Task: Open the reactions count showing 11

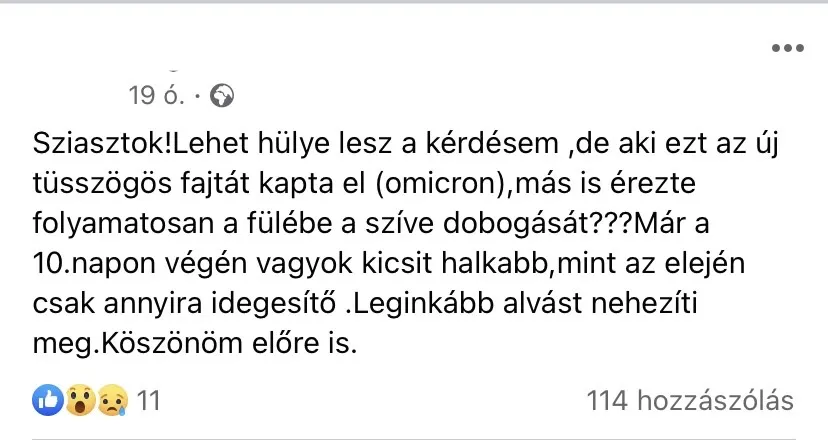Action: click(x=148, y=402)
